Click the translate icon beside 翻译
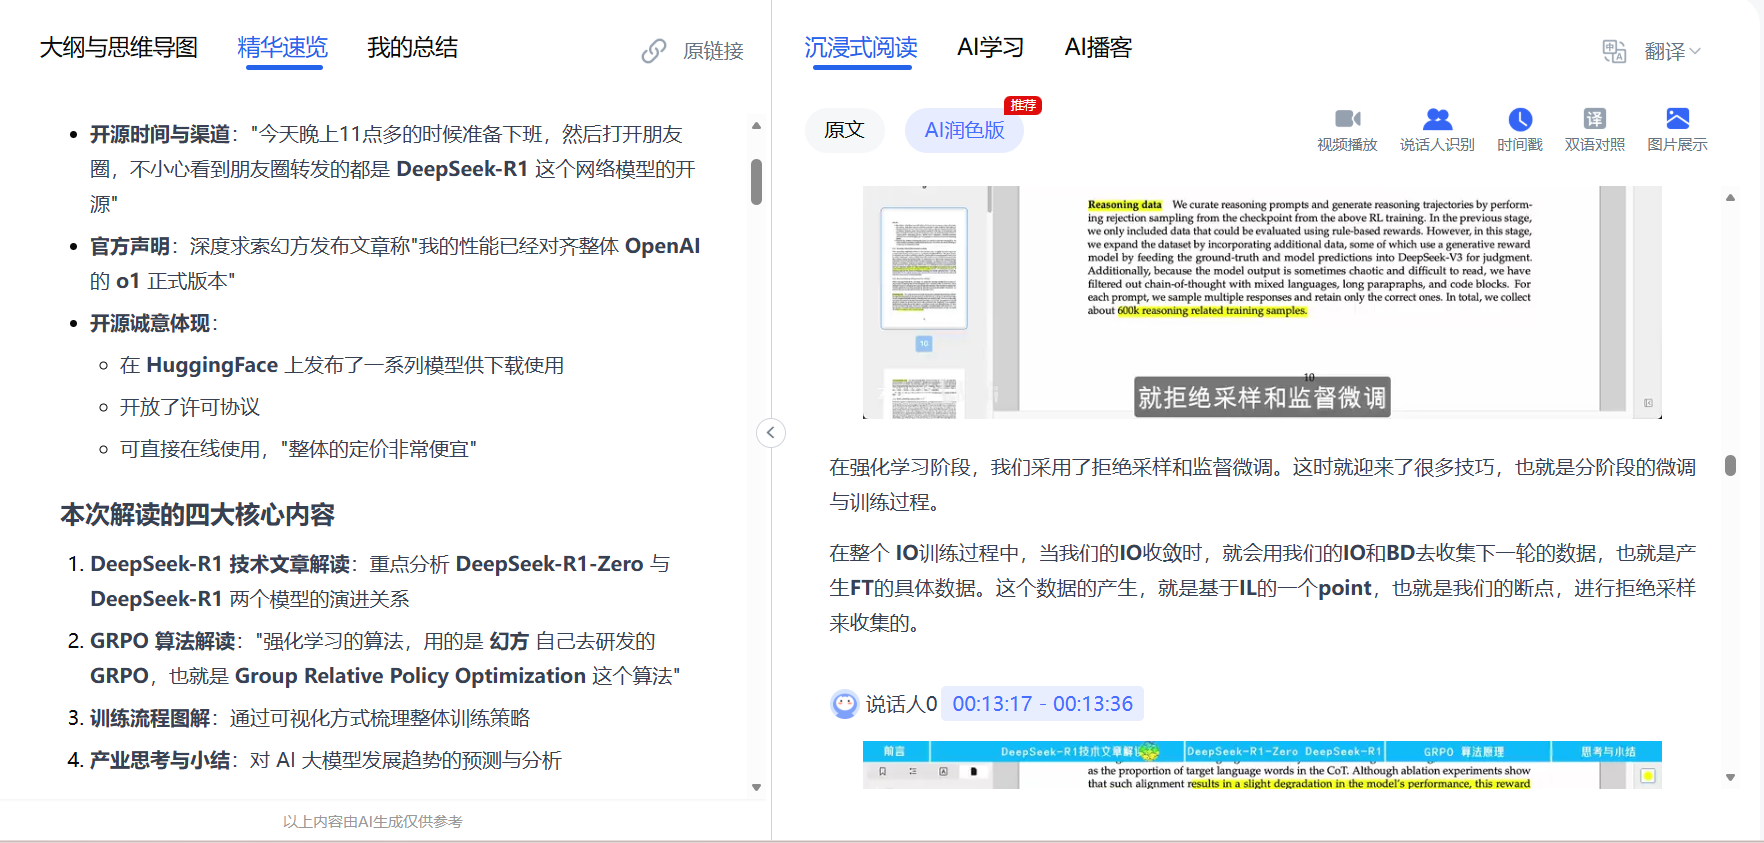This screenshot has height=843, width=1764. click(x=1614, y=51)
